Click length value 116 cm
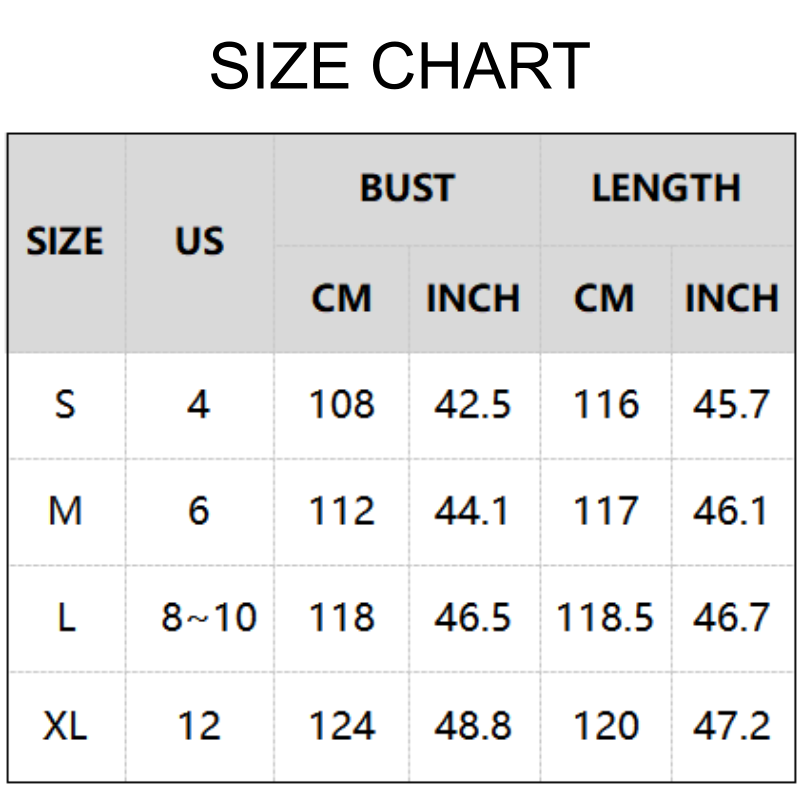This screenshot has height=800, width=800. [x=605, y=405]
